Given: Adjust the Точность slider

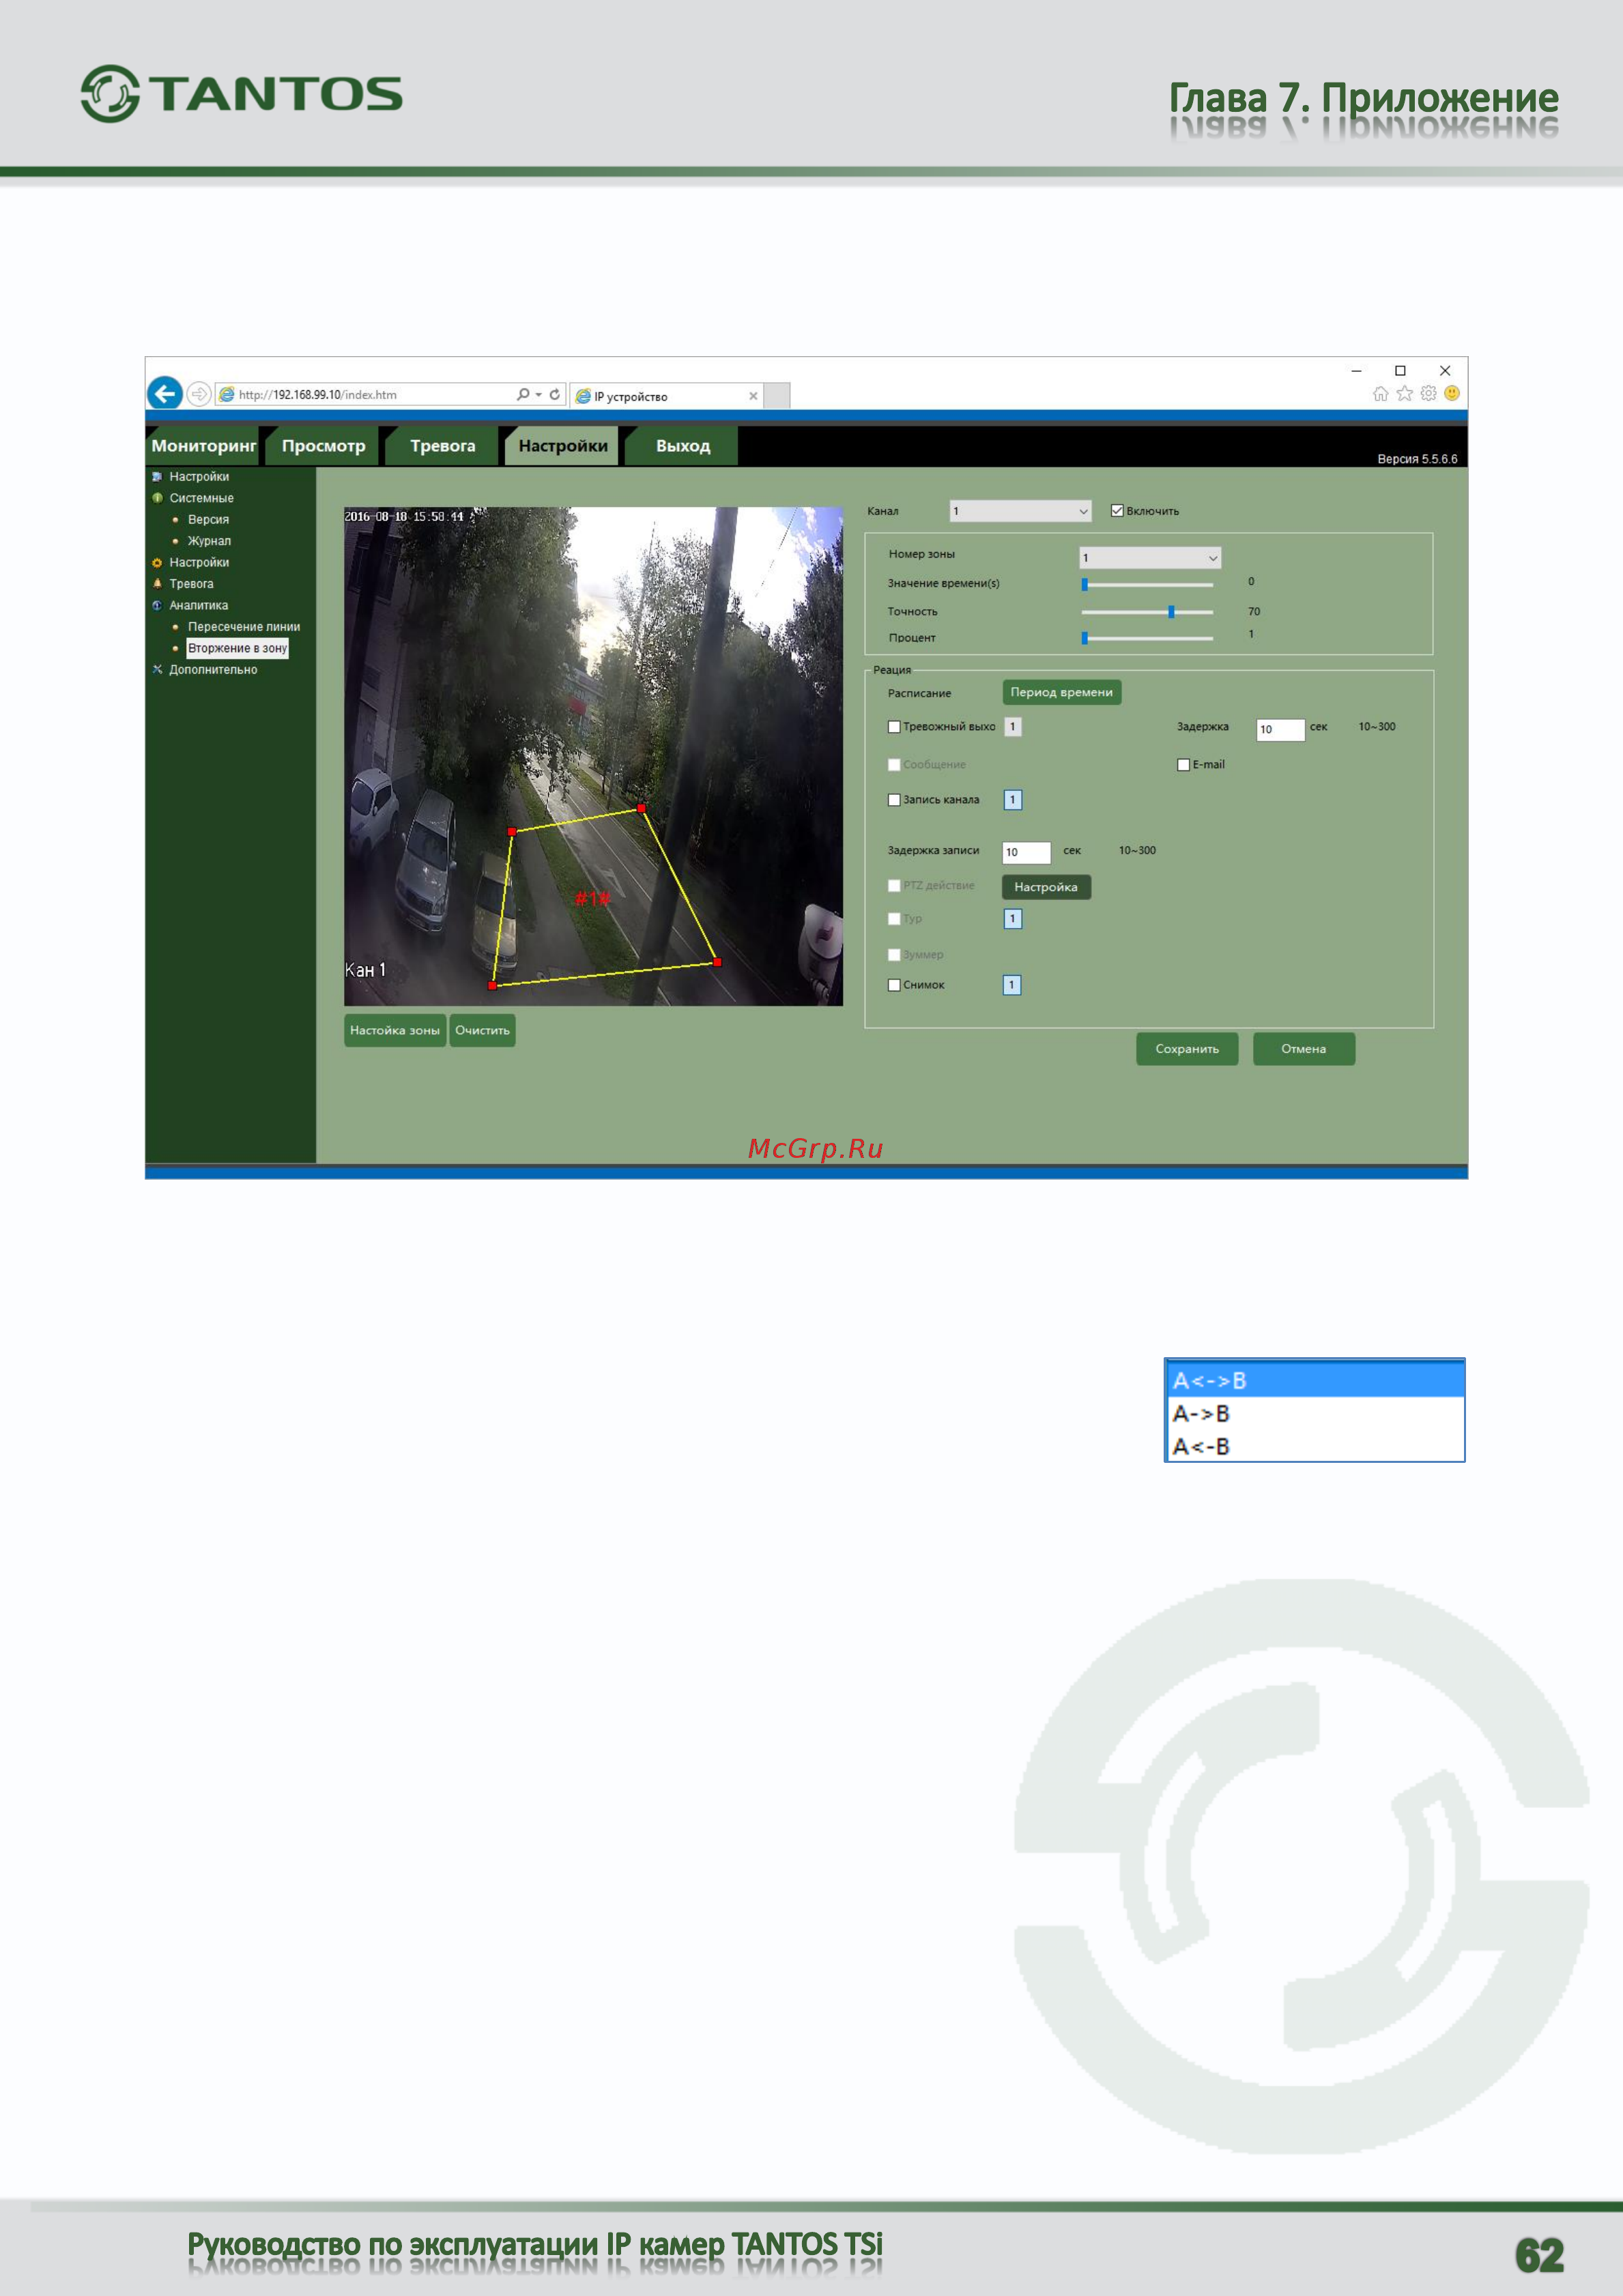Looking at the screenshot, I should [x=1147, y=611].
